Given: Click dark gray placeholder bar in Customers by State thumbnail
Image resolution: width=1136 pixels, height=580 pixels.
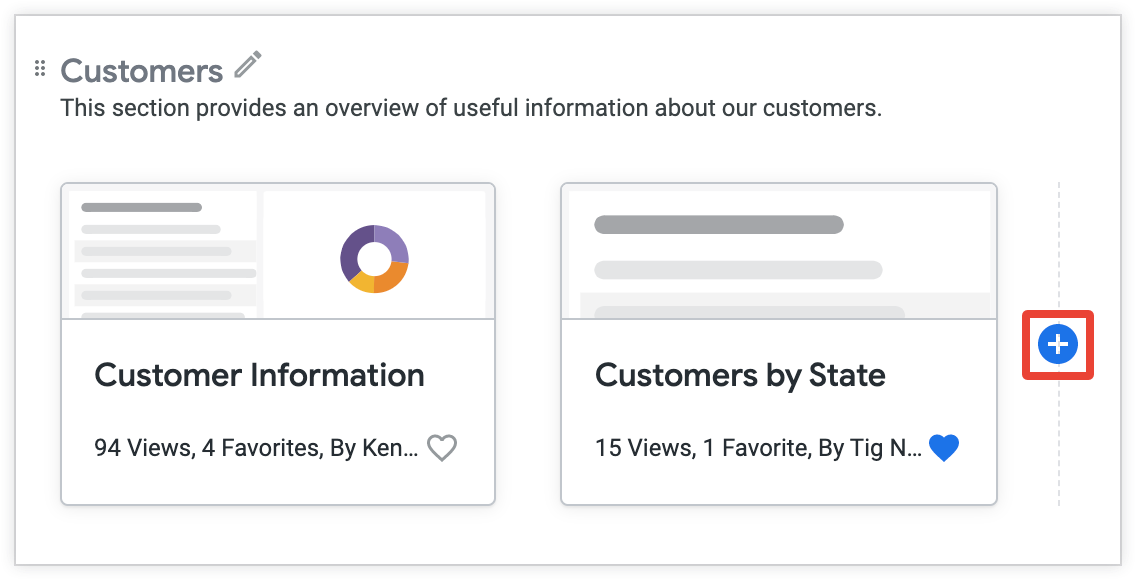Looking at the screenshot, I should [718, 224].
